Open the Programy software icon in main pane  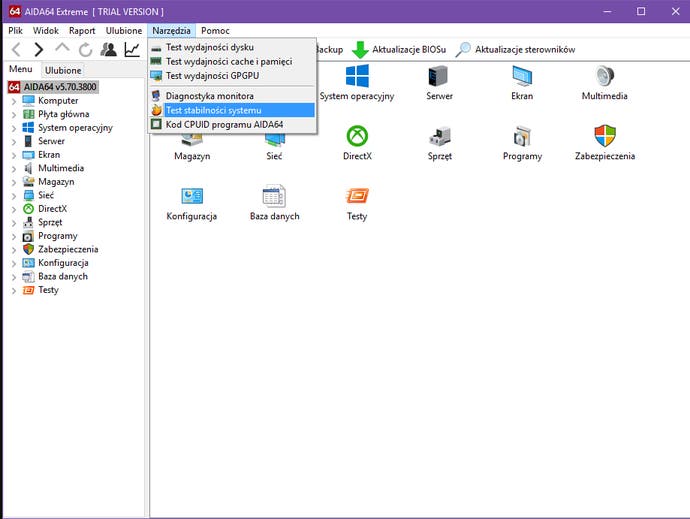click(522, 136)
